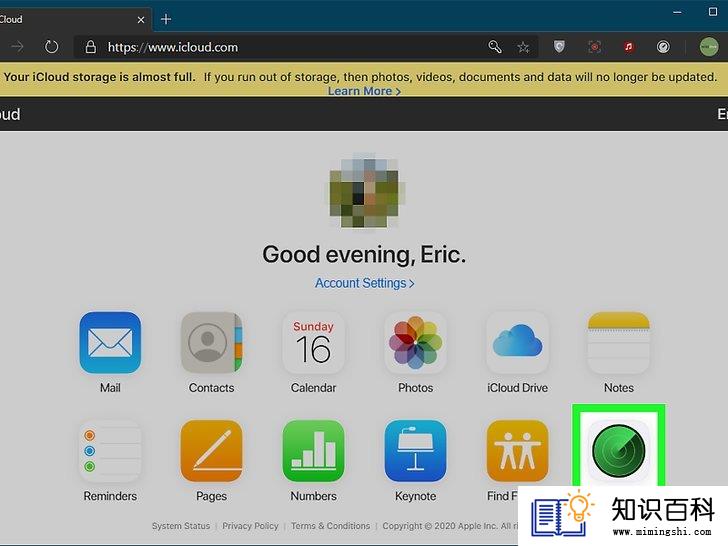728x546 pixels.
Task: Open Account Settings link
Action: point(364,283)
